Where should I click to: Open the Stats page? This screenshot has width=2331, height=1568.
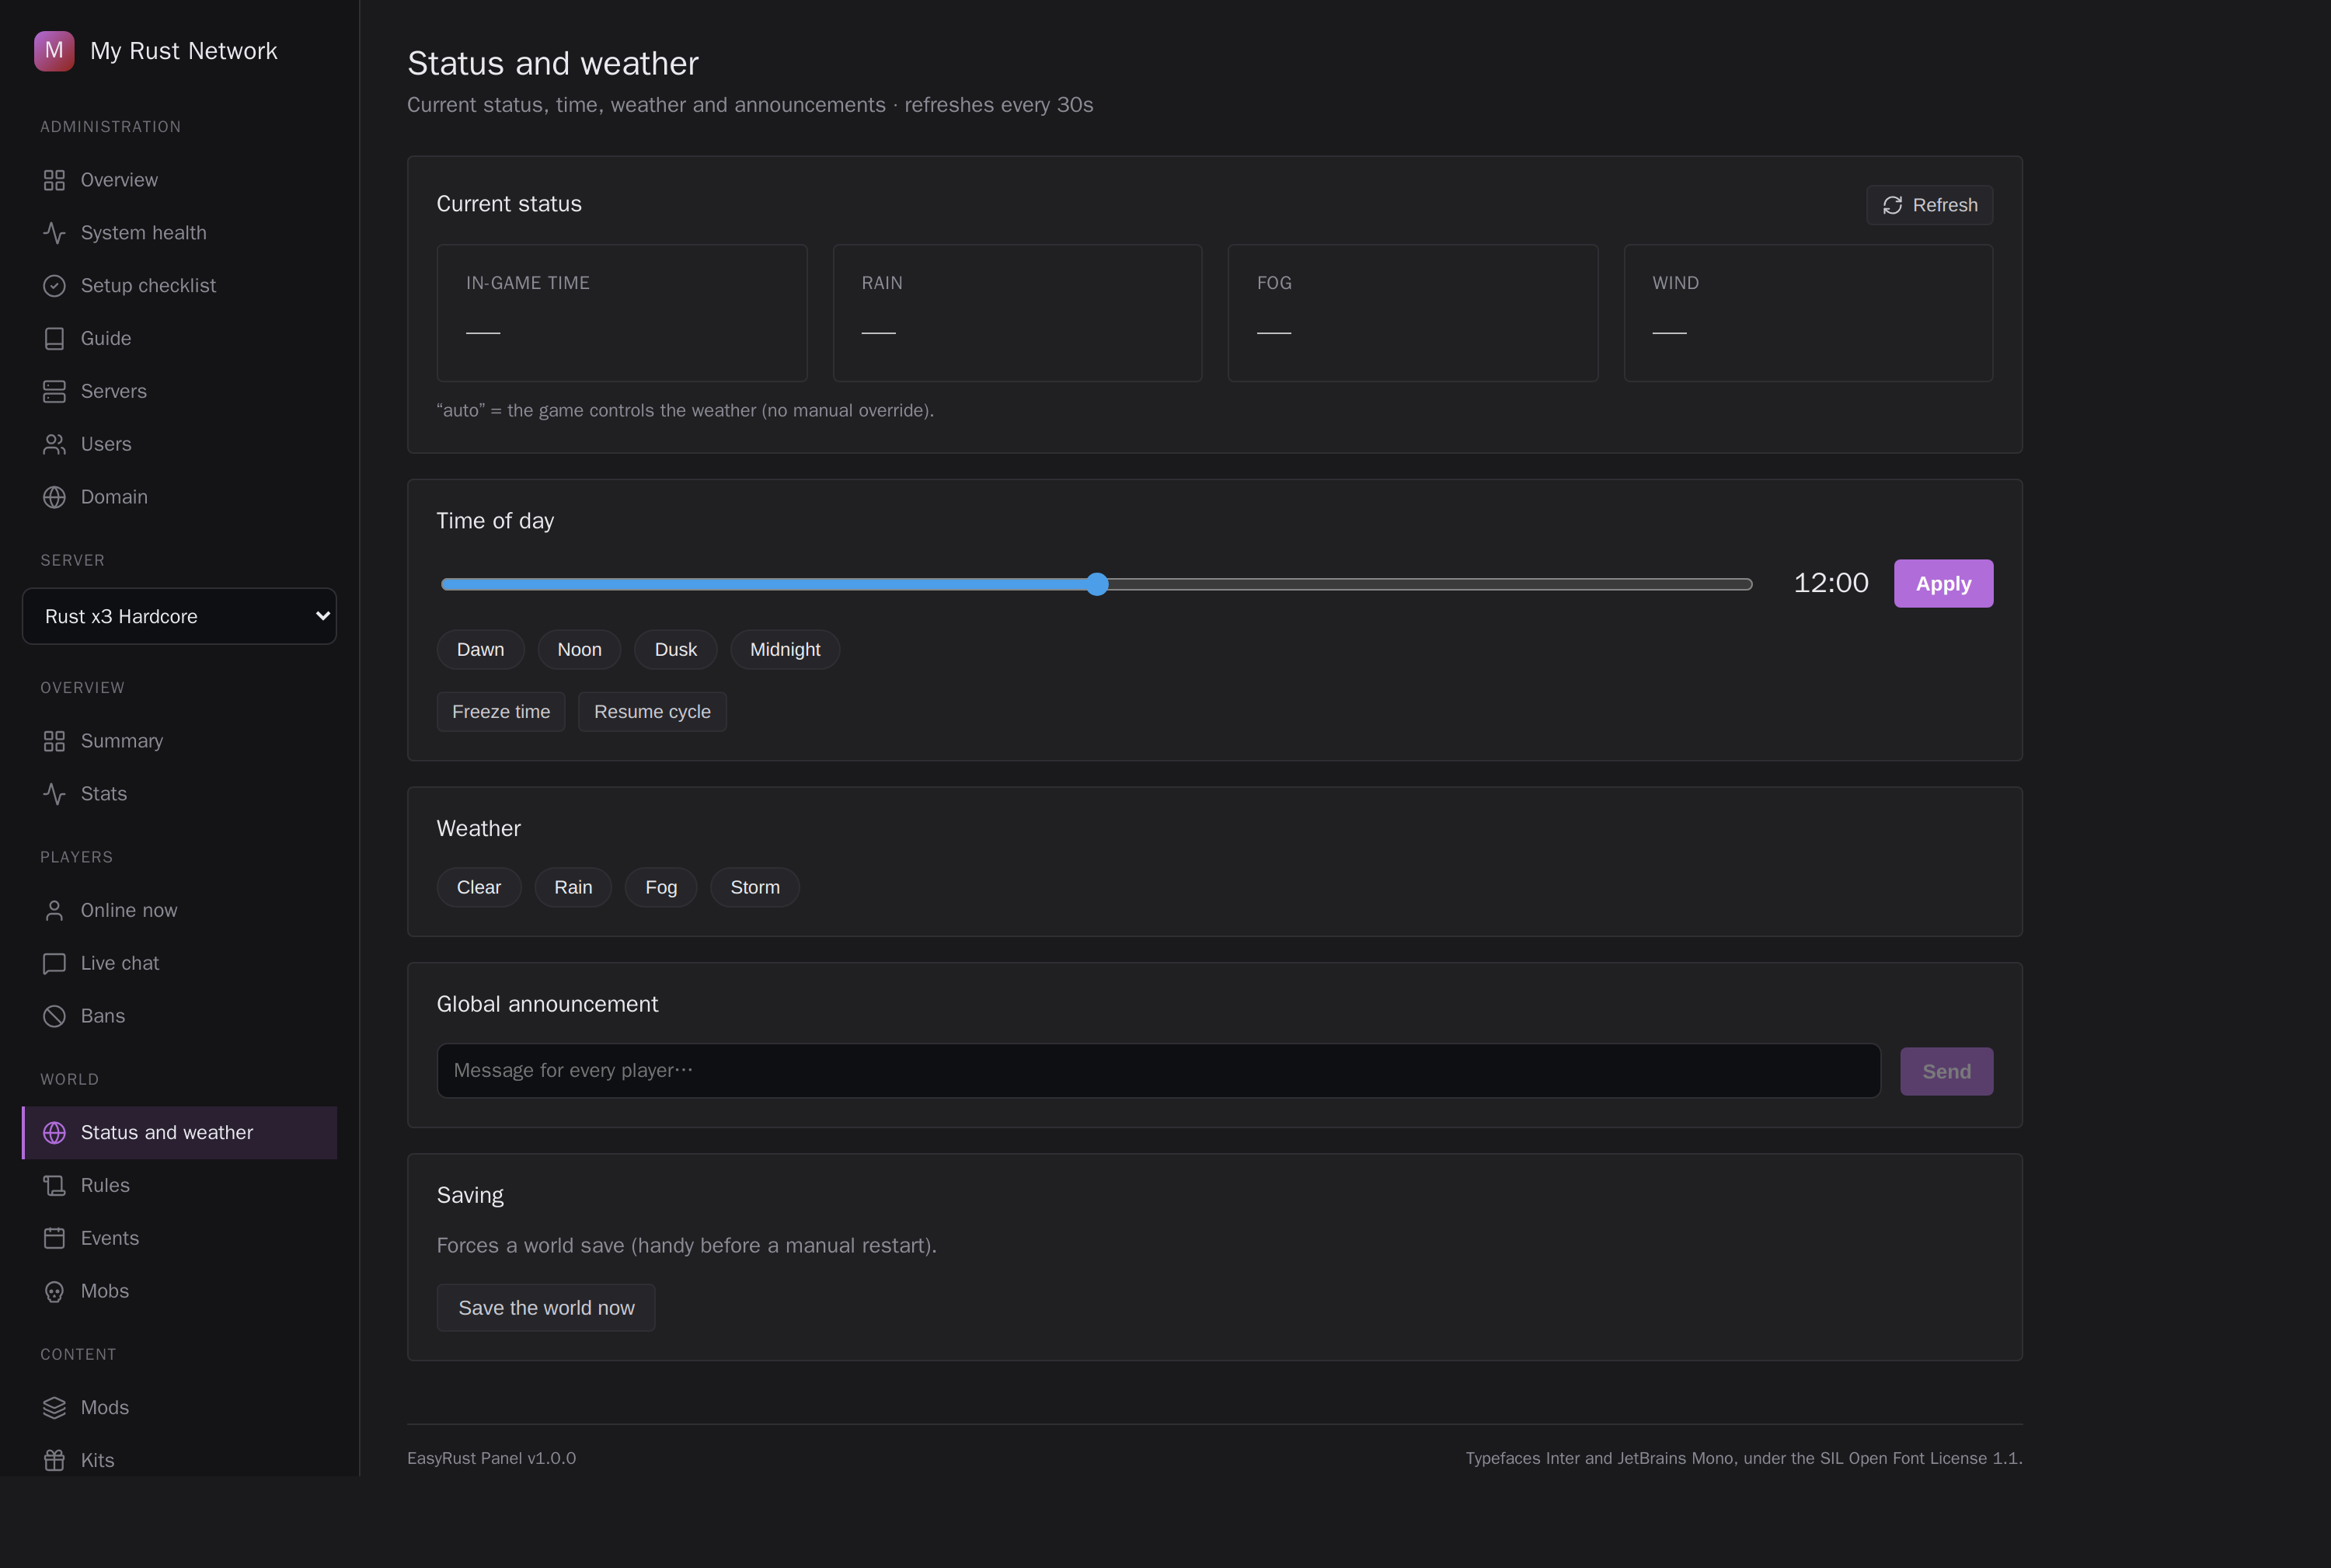click(x=179, y=794)
